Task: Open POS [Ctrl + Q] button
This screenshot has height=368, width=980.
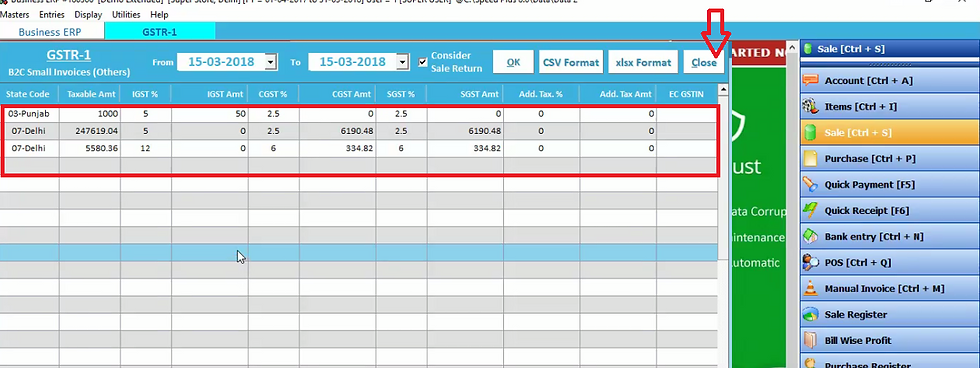Action: (889, 263)
